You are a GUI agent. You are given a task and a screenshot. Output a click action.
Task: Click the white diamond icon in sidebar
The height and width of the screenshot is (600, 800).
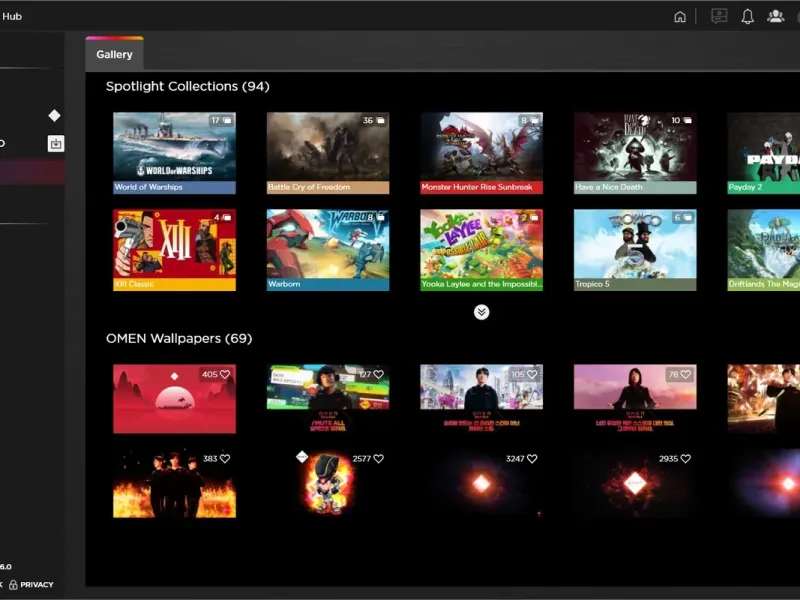(55, 115)
